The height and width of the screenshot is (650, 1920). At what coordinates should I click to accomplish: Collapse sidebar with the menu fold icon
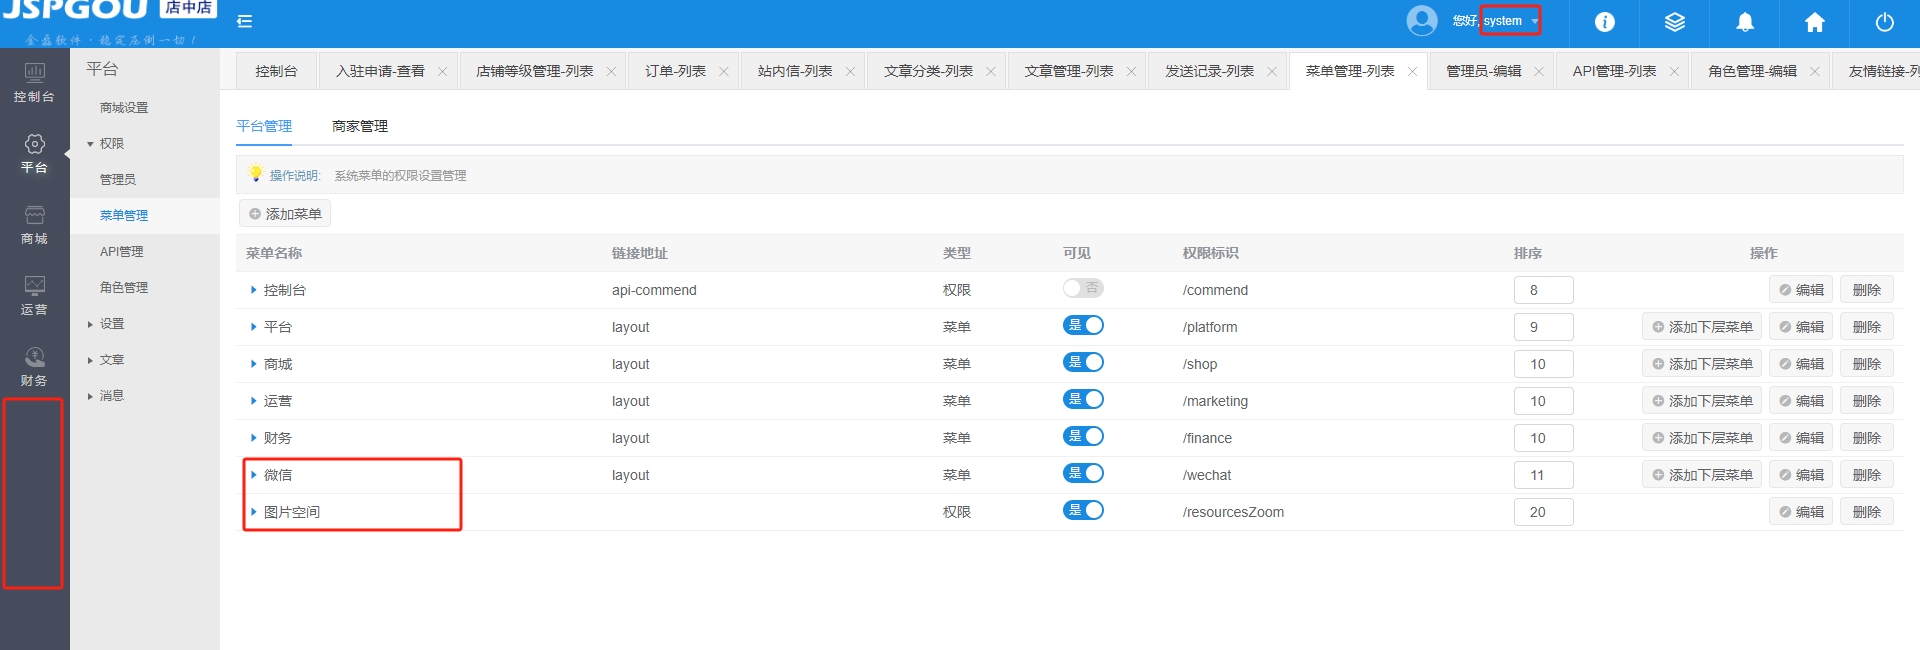244,21
